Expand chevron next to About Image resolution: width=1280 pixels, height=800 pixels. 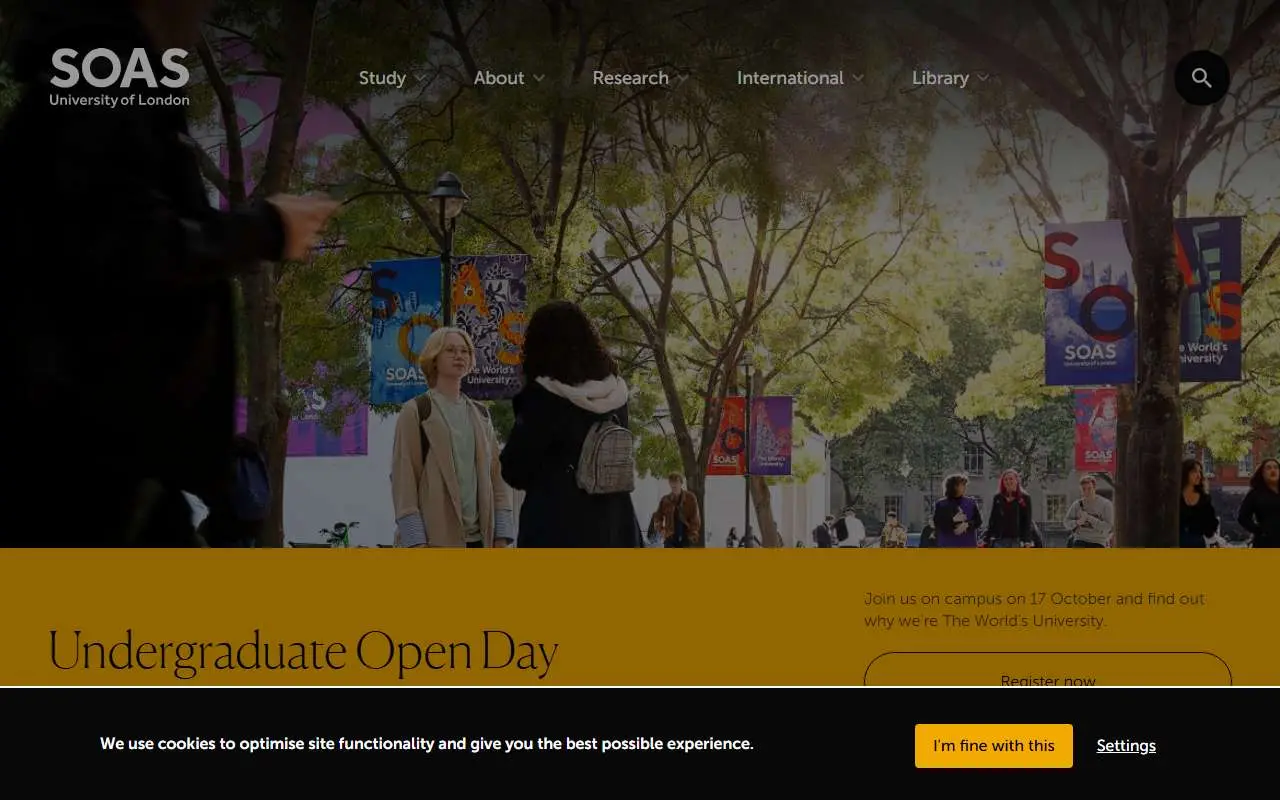pos(539,78)
